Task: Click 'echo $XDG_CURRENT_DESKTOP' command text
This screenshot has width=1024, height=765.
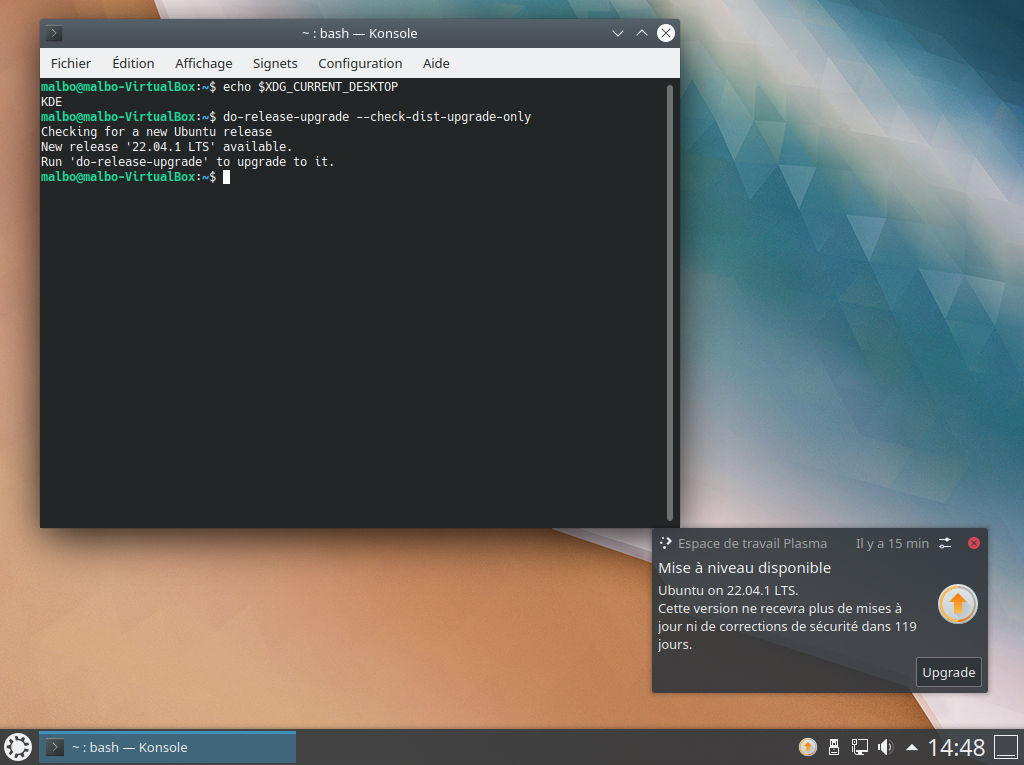Action: pyautogui.click(x=310, y=87)
